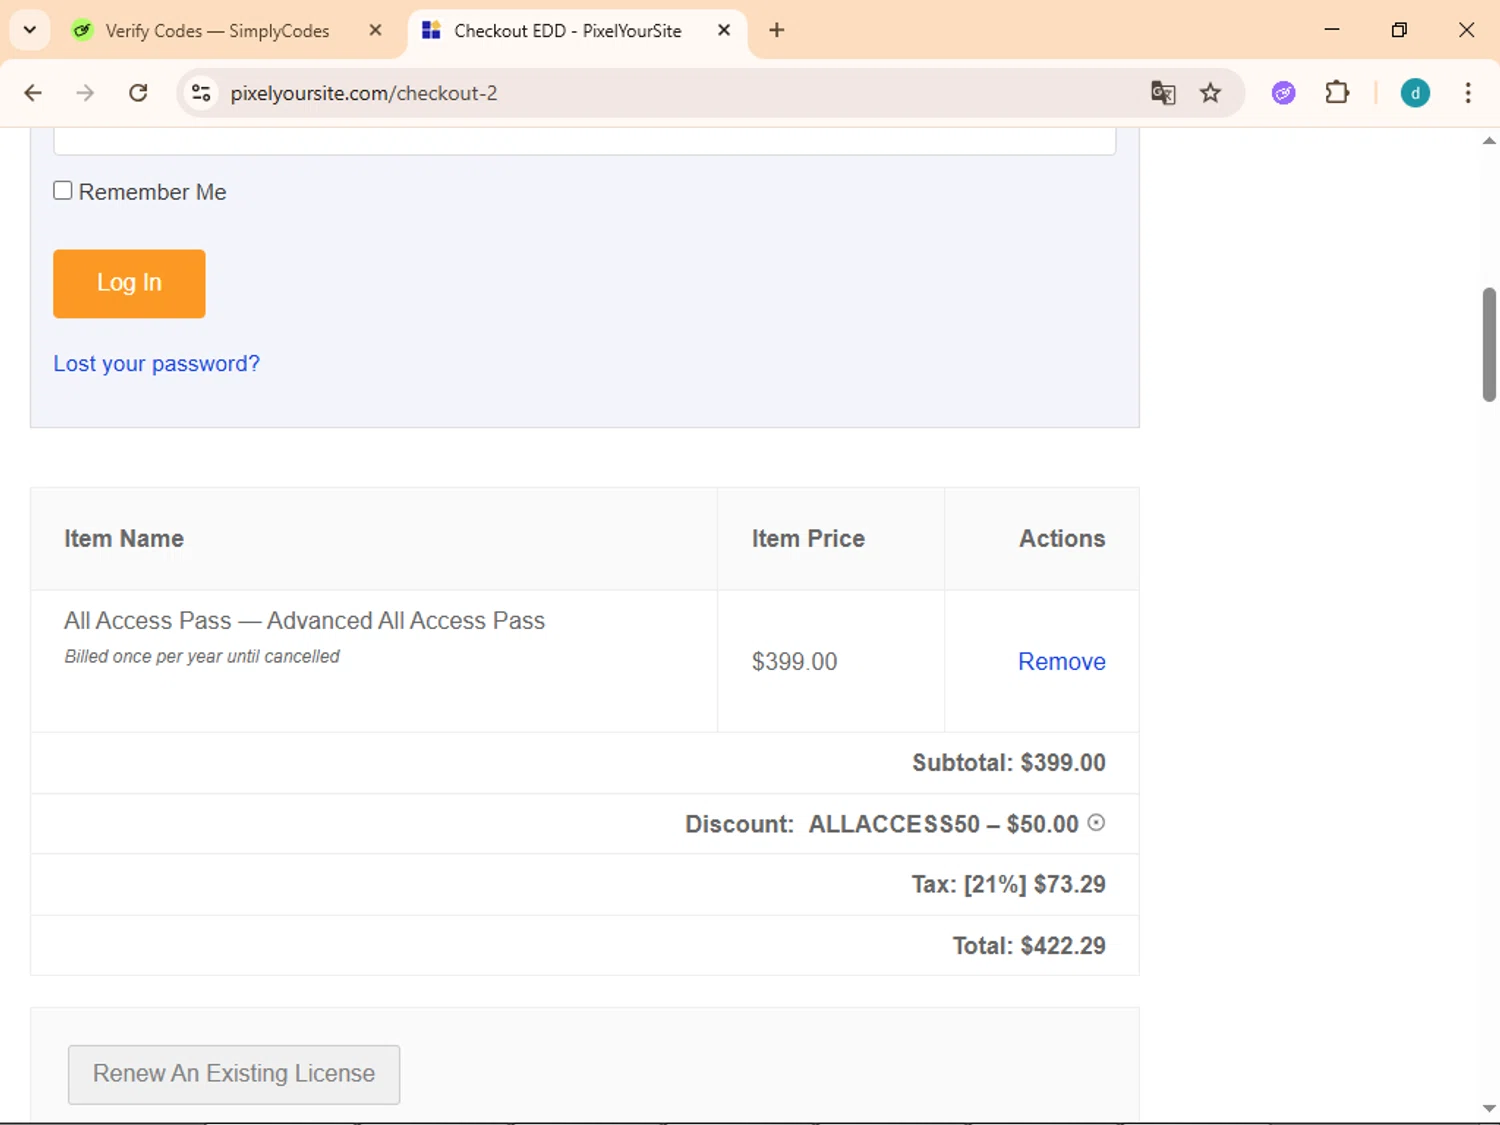This screenshot has width=1500, height=1125.
Task: Click Renew An Existing License button
Action: [234, 1074]
